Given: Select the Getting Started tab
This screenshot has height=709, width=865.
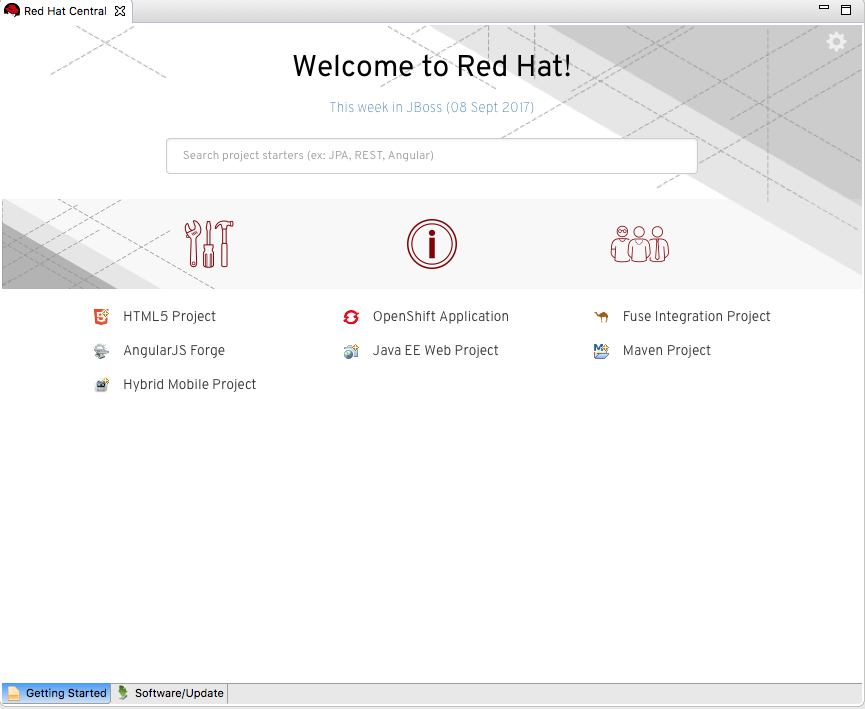Looking at the screenshot, I should pyautogui.click(x=57, y=693).
